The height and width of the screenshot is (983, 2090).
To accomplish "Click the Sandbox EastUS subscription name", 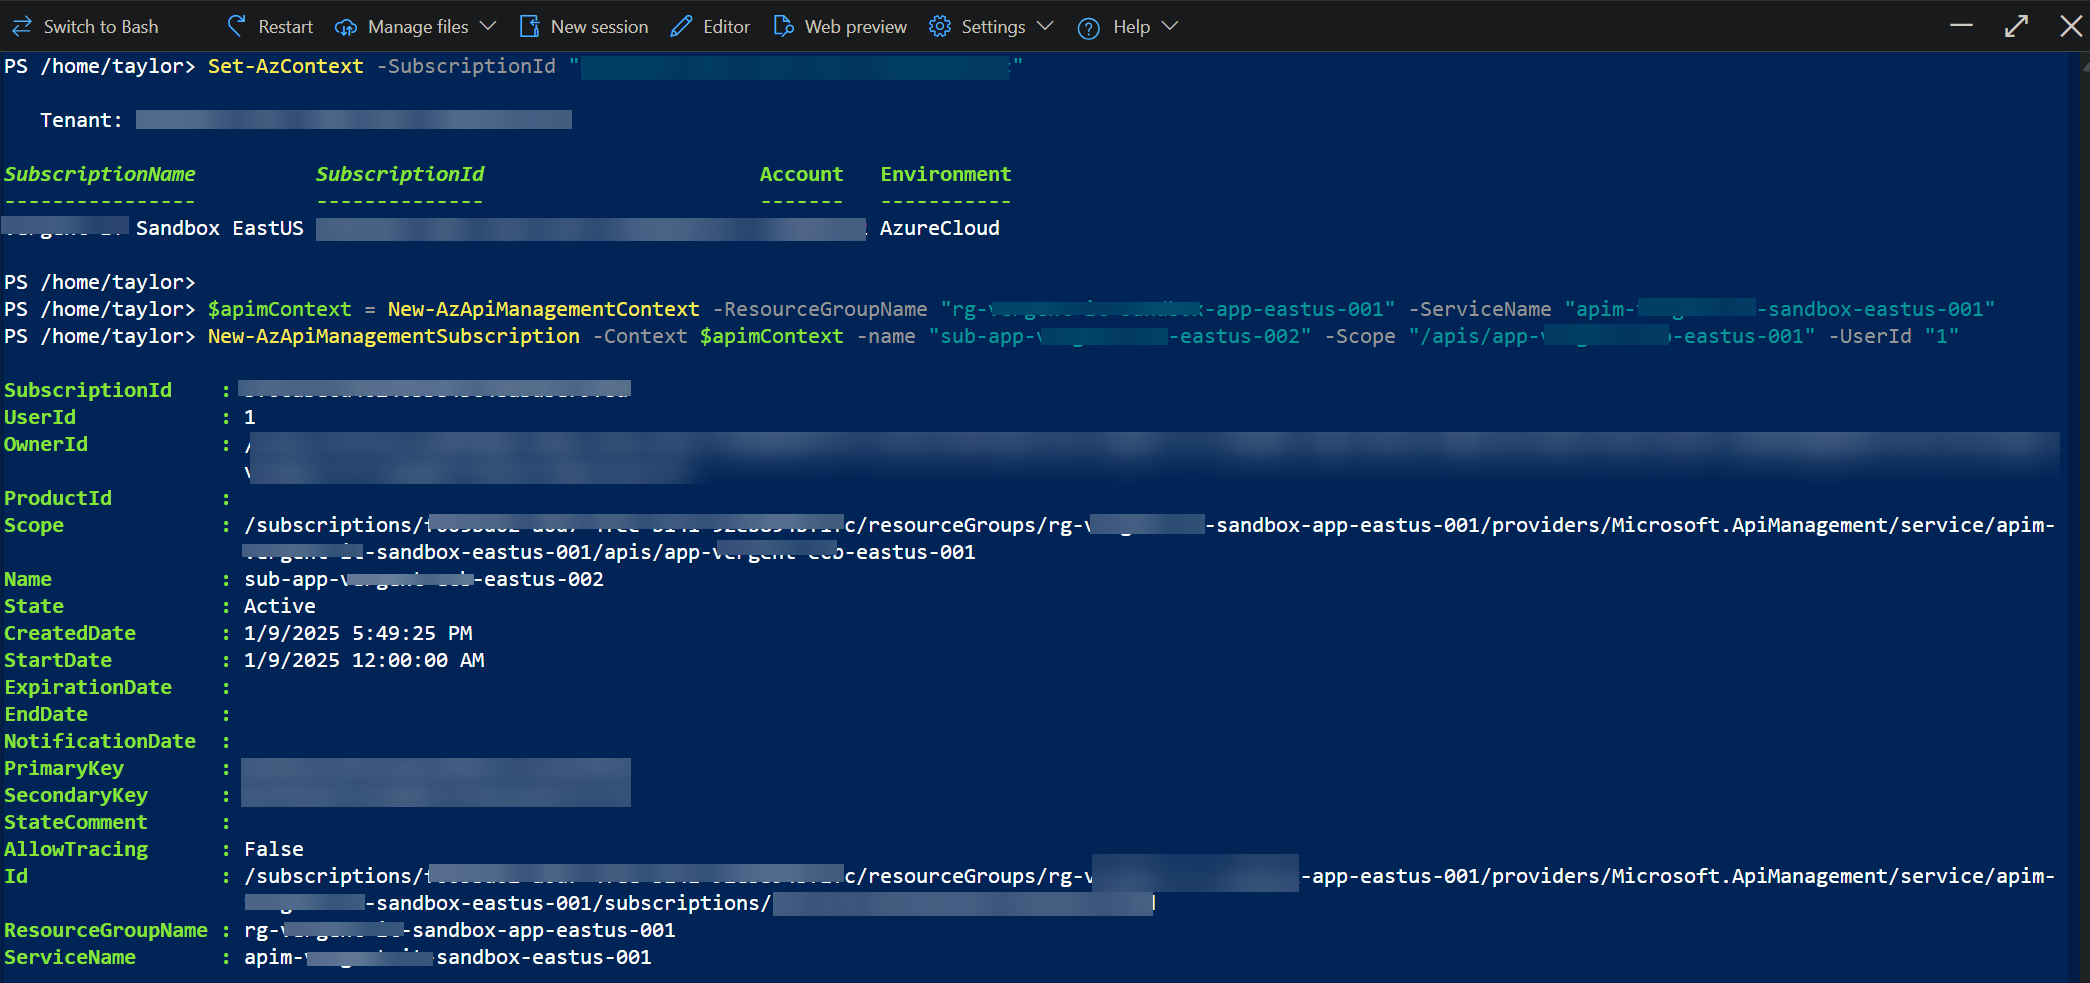I will pos(220,228).
